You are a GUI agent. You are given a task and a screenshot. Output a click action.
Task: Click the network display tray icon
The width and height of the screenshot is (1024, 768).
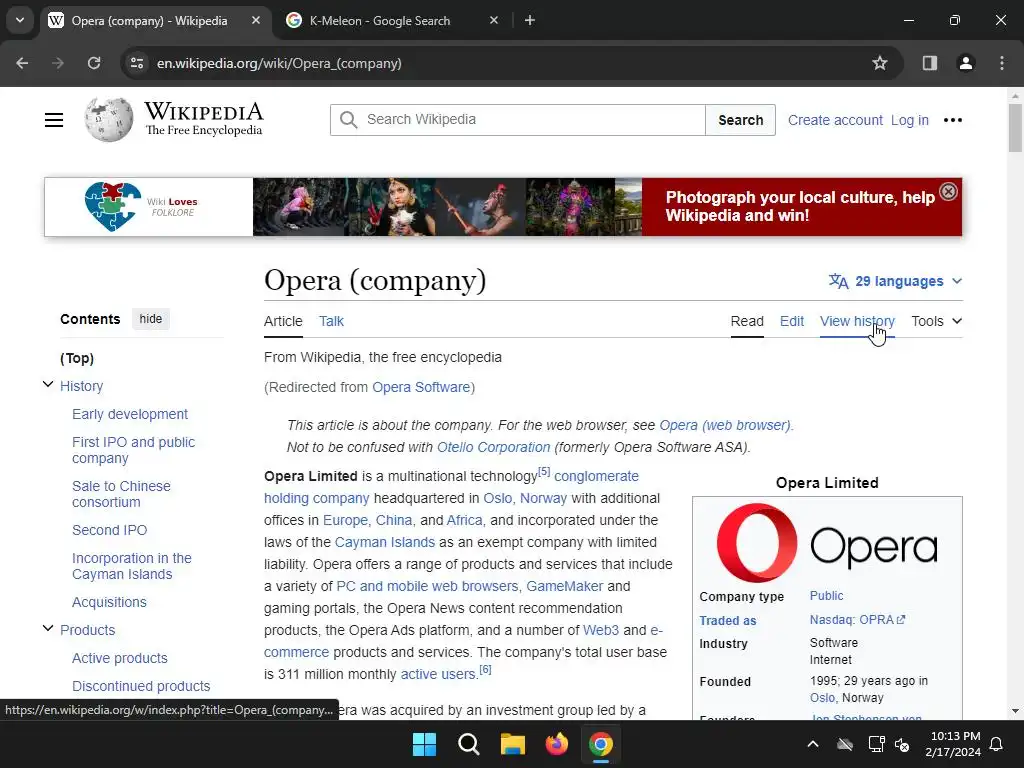pos(876,744)
